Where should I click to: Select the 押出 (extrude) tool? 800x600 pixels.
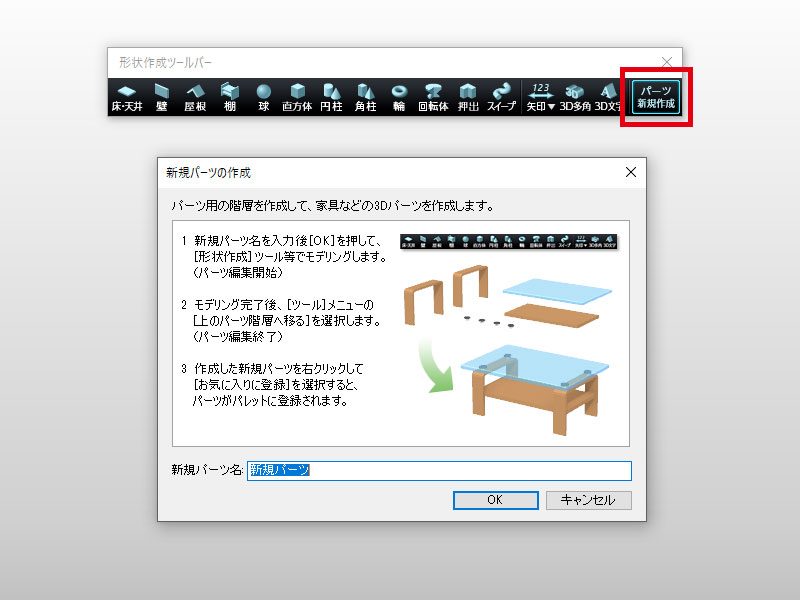coord(466,97)
